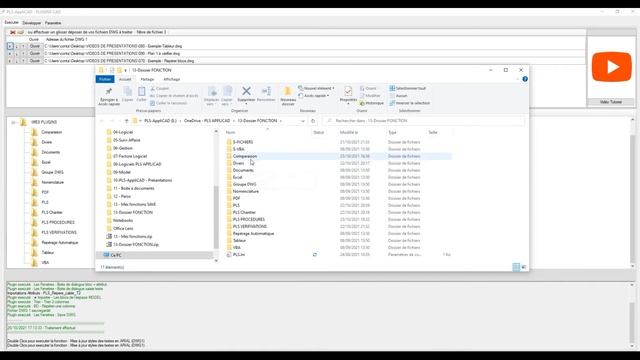This screenshot has height=360, width=640.
Task: Click the red X icon above the DWG list
Action: [13, 32]
